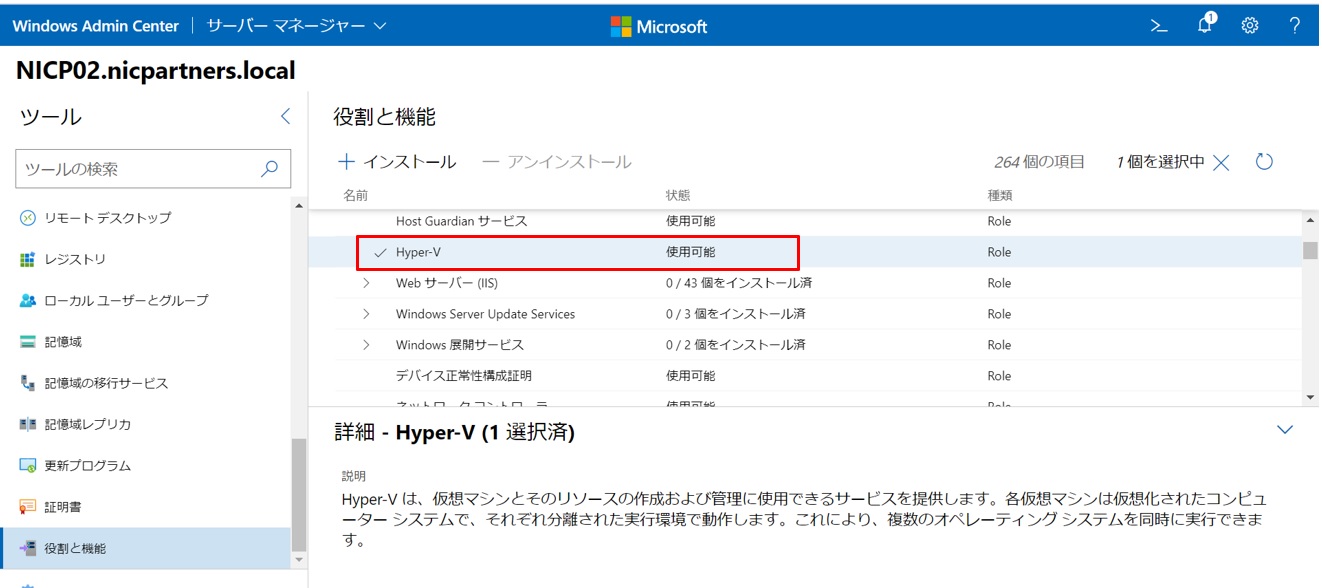Click the roles list scrollbar thumb
The width and height of the screenshot is (1322, 588).
pyautogui.click(x=1310, y=250)
